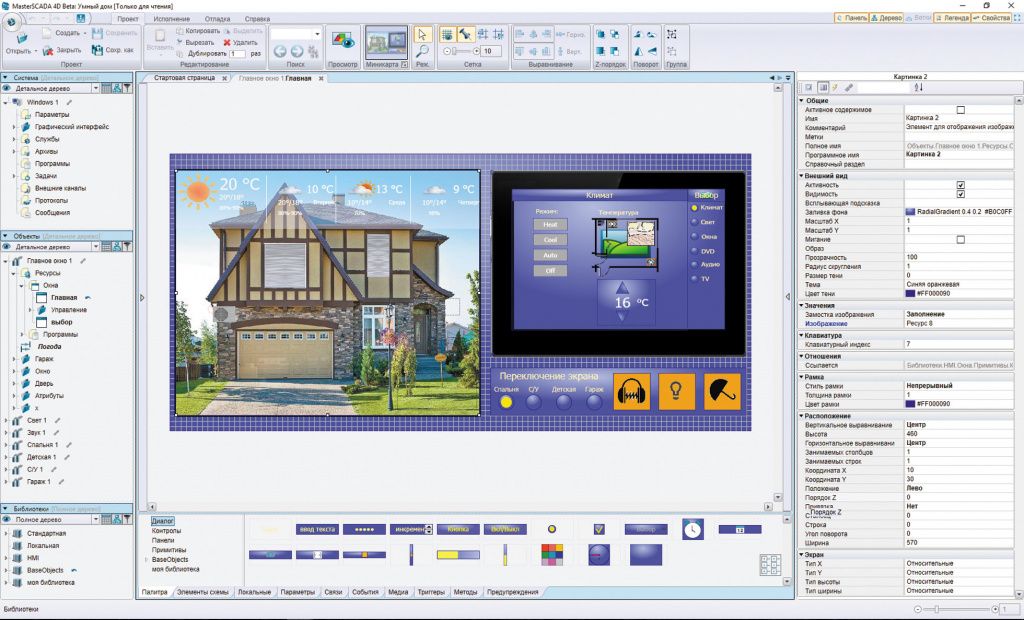Click the Цвет рамки color swatch
1024x620 pixels.
tap(910, 404)
